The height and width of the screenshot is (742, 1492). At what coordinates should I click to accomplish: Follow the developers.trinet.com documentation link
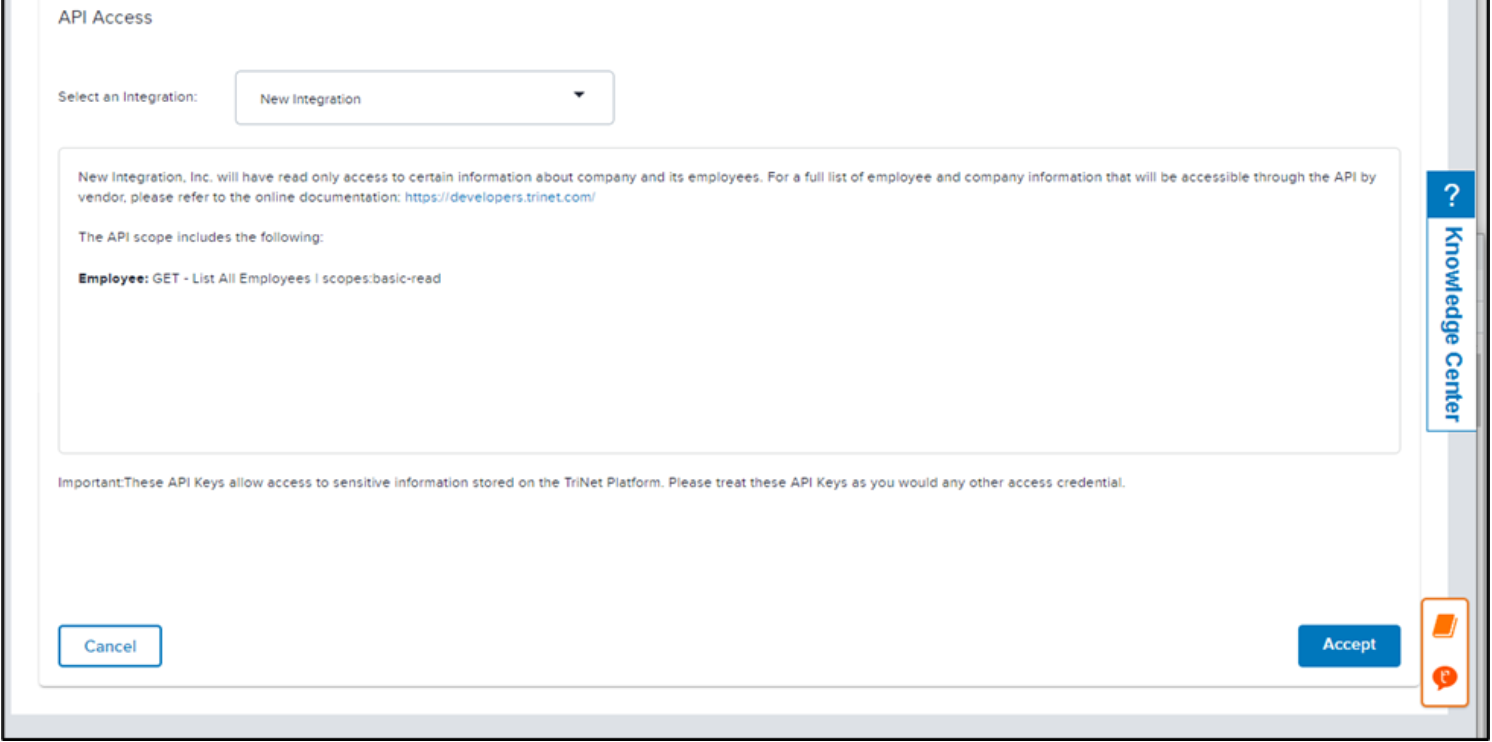coord(500,198)
